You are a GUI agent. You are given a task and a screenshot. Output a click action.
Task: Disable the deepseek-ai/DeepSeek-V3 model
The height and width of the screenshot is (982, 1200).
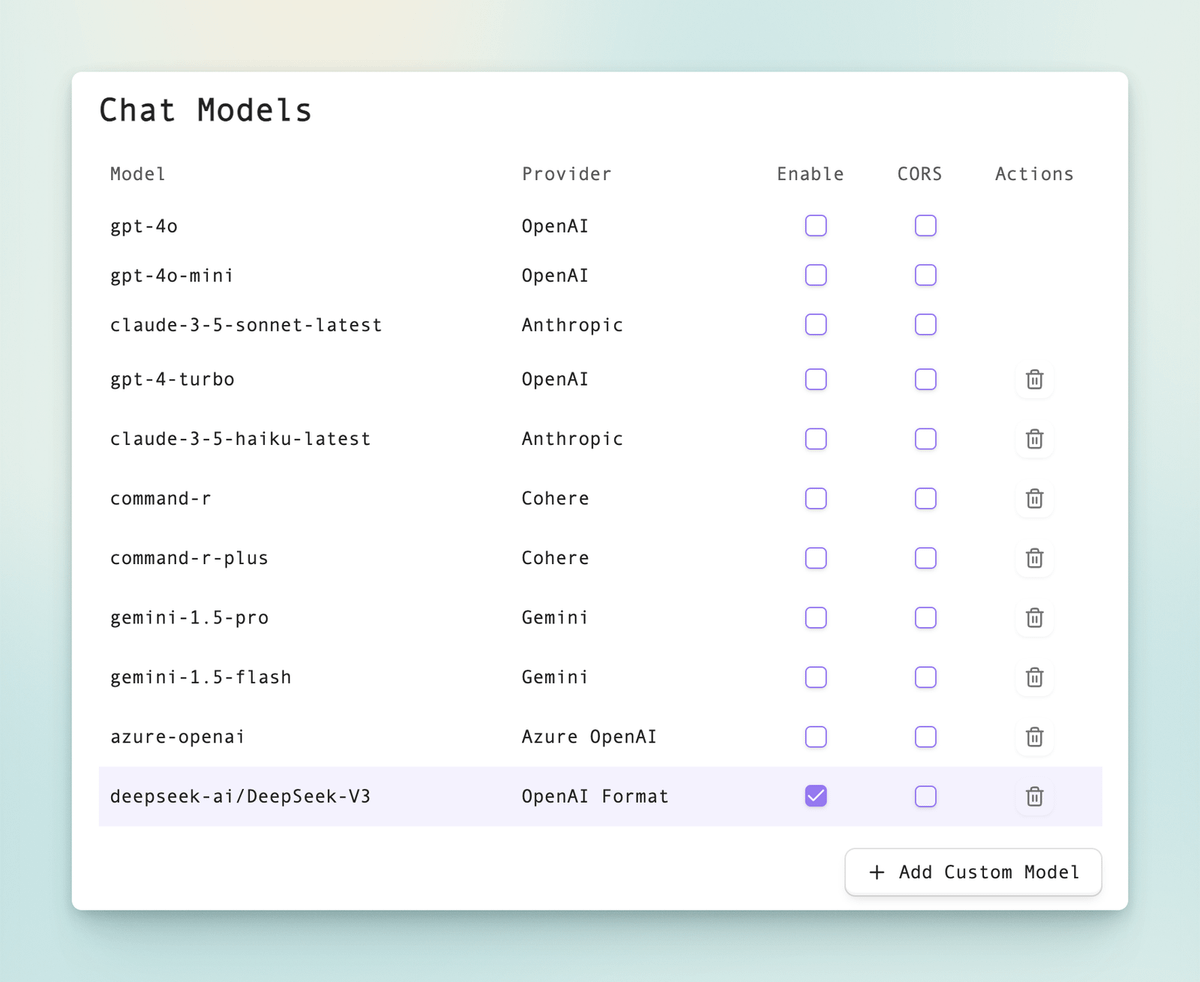point(815,796)
